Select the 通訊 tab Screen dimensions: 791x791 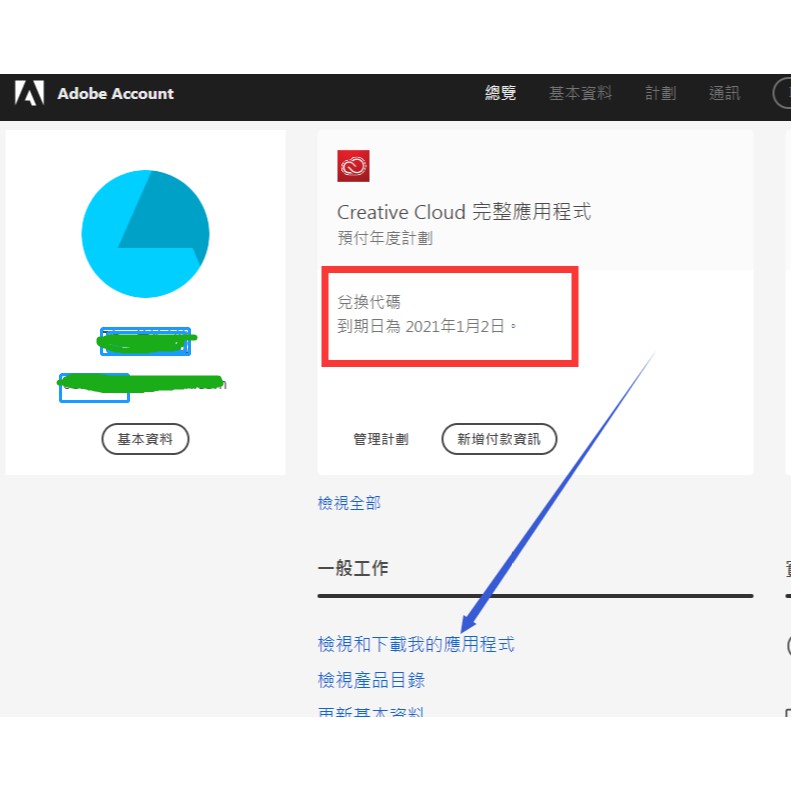tap(724, 94)
